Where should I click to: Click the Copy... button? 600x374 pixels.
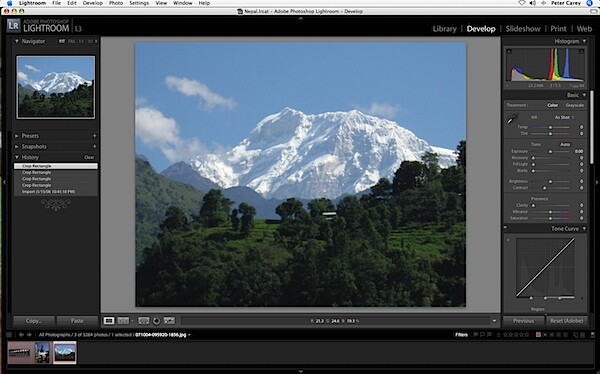pyautogui.click(x=34, y=321)
